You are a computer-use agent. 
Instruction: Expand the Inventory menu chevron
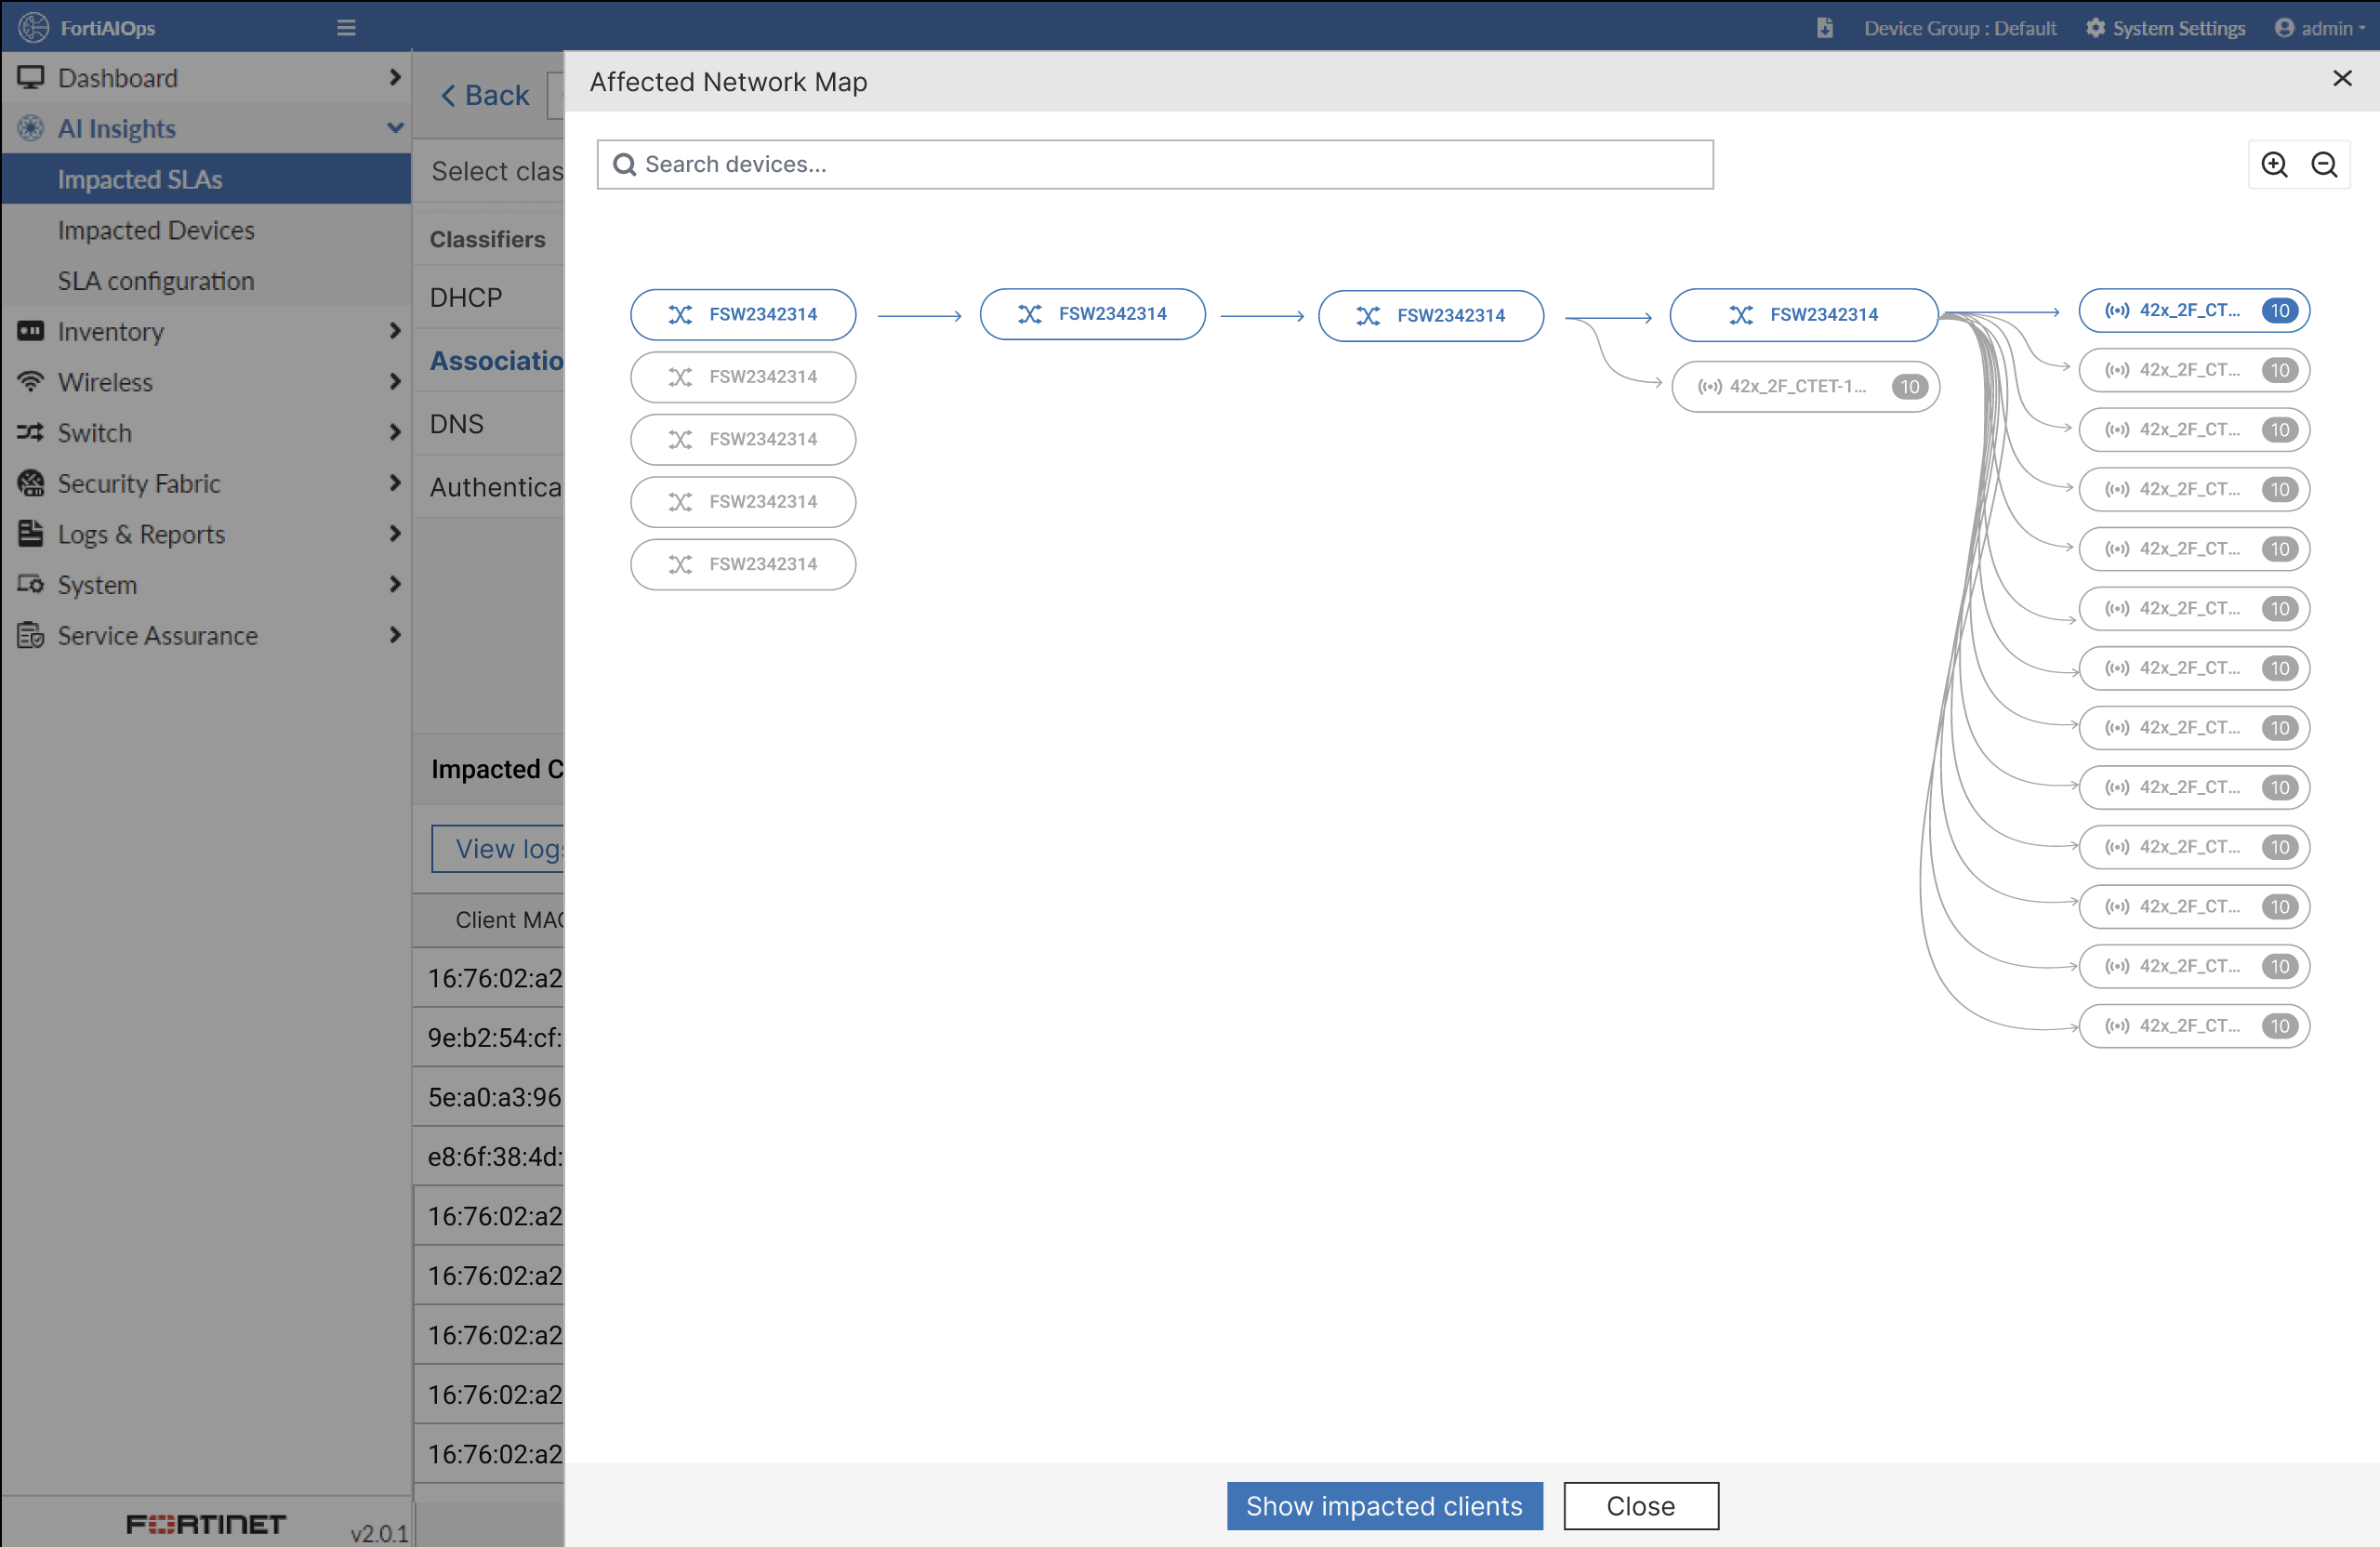pyautogui.click(x=395, y=331)
